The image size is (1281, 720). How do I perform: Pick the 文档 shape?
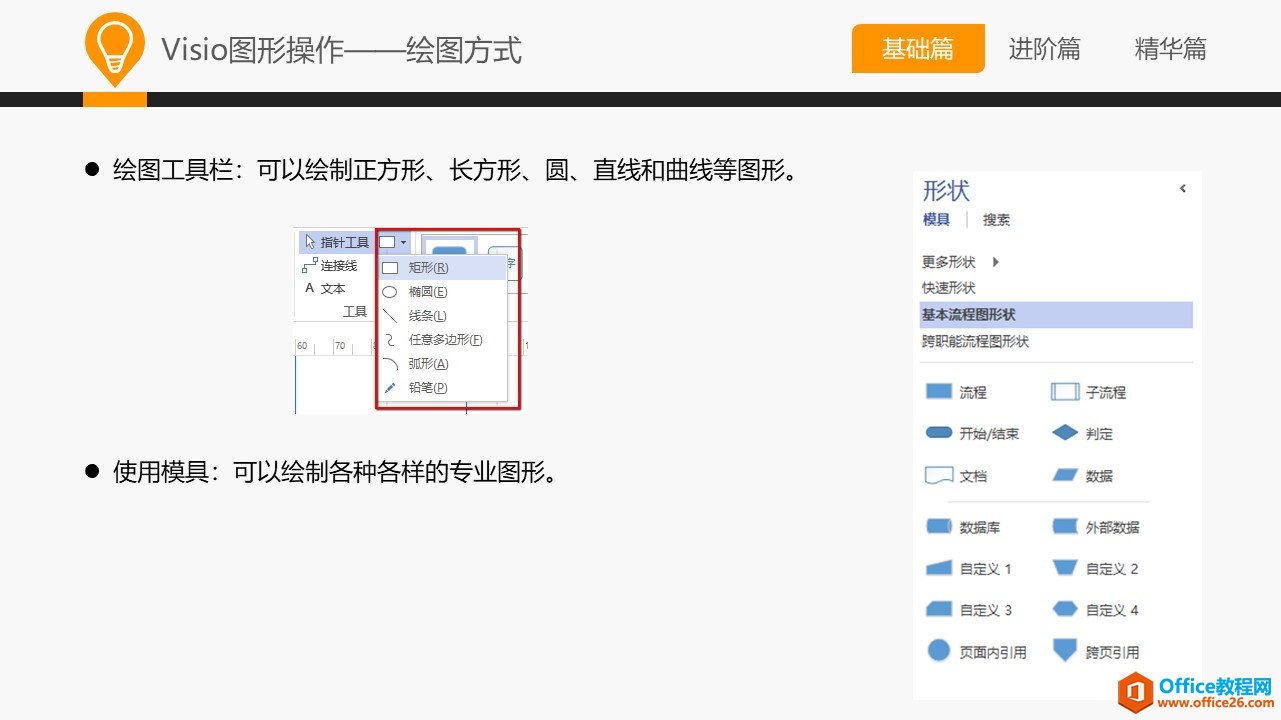pos(956,476)
